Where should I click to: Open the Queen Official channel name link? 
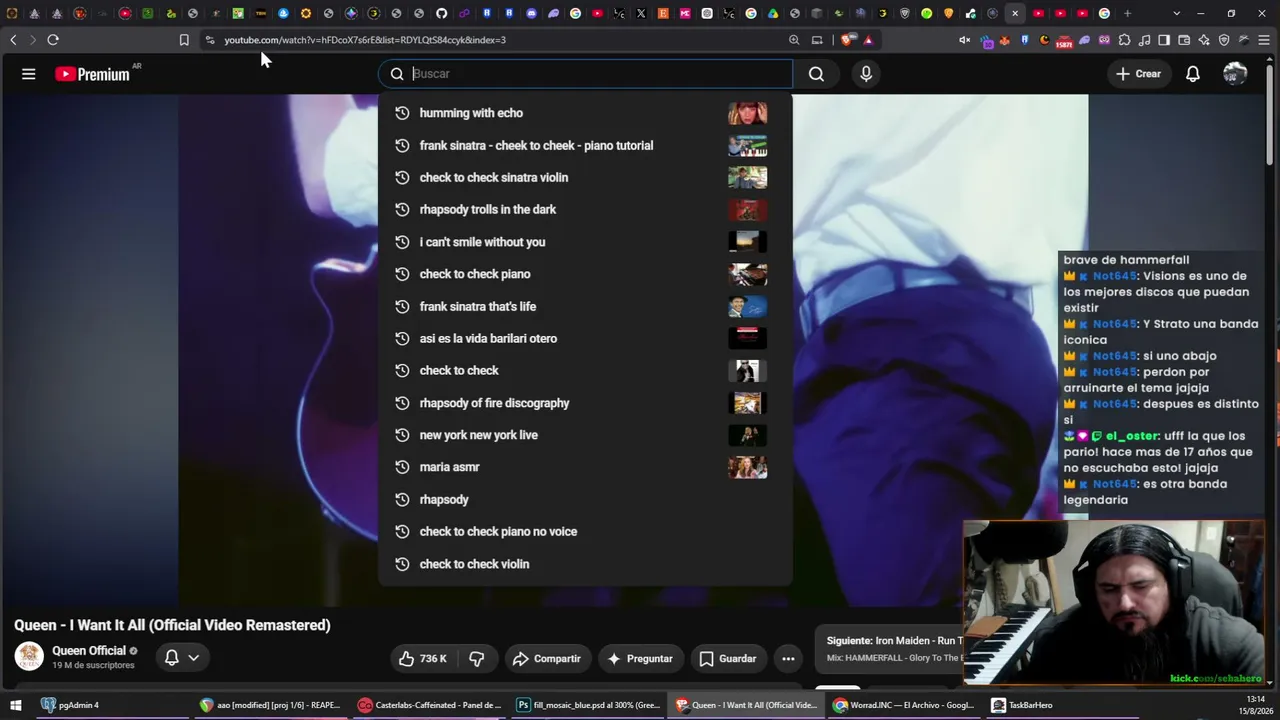tap(89, 651)
